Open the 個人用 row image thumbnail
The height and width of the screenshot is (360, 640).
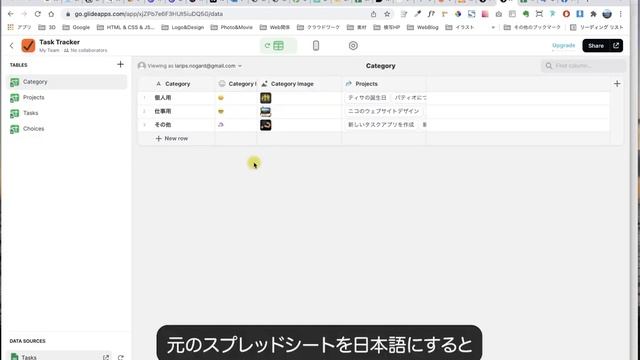(x=266, y=98)
